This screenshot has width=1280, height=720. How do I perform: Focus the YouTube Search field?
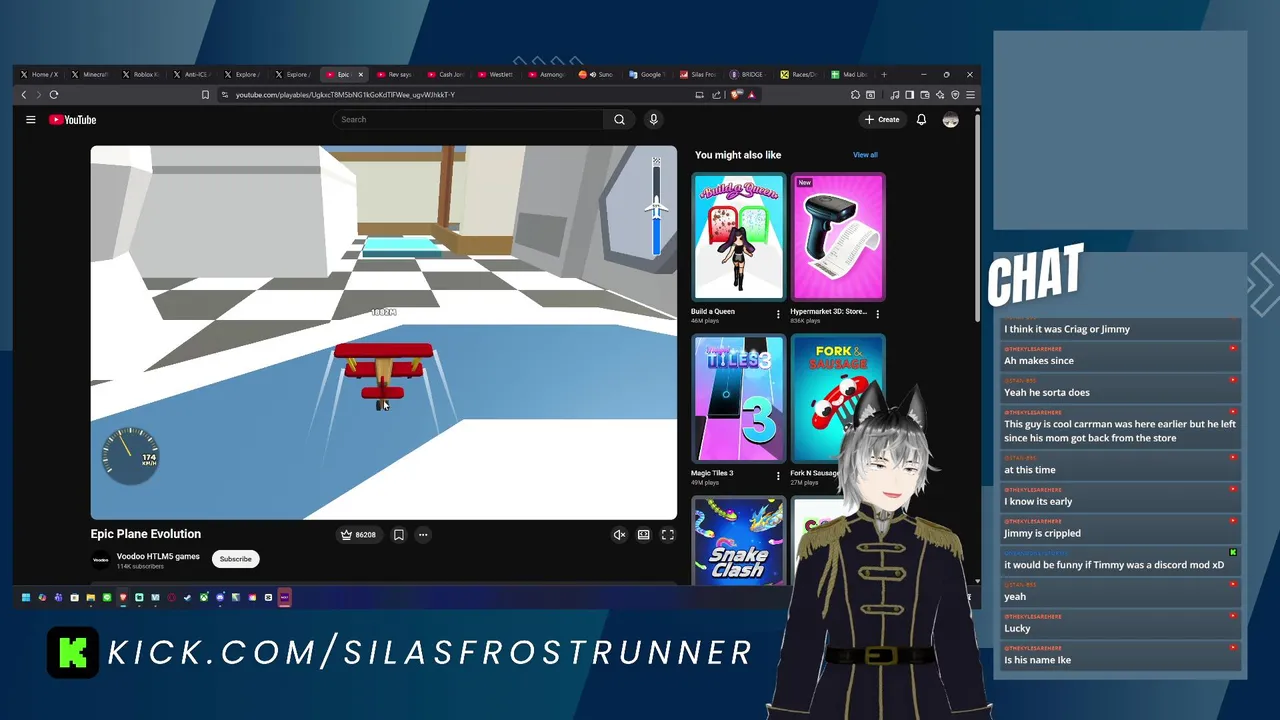click(x=468, y=120)
